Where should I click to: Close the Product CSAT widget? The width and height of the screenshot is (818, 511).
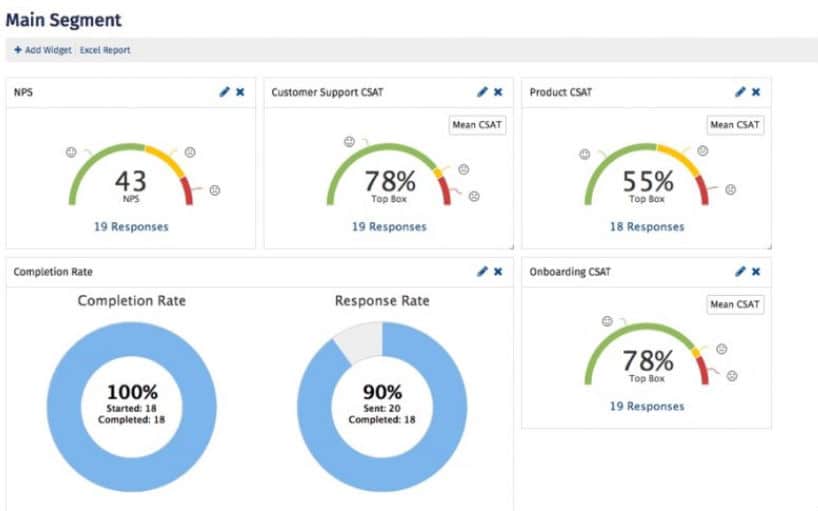tap(756, 92)
